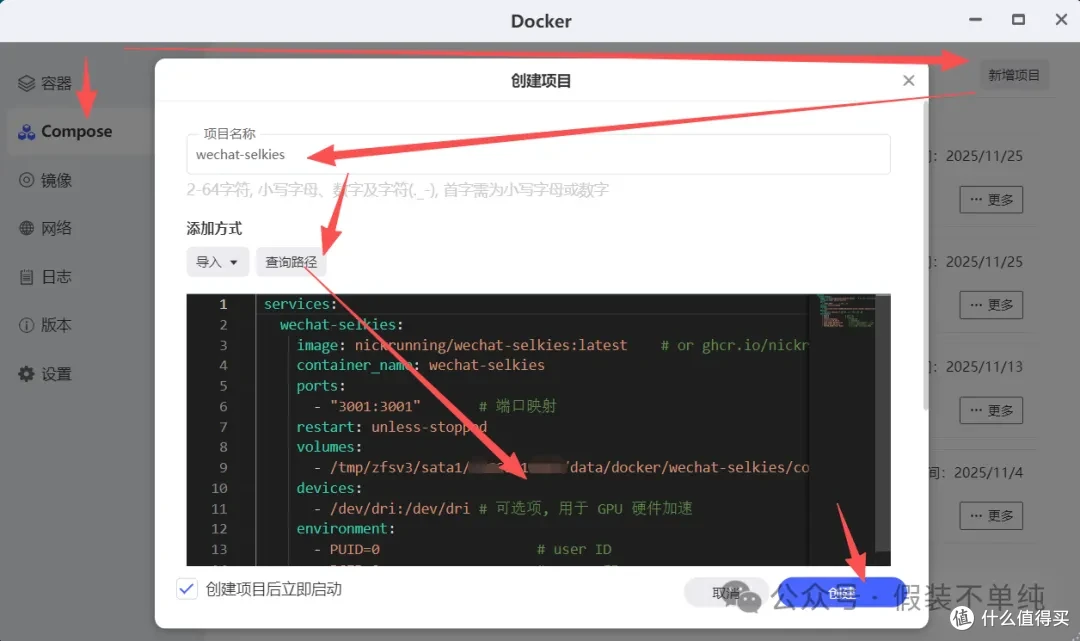The height and width of the screenshot is (641, 1080).
Task: Click the 'environment:' line in editor
Action: coord(346,528)
